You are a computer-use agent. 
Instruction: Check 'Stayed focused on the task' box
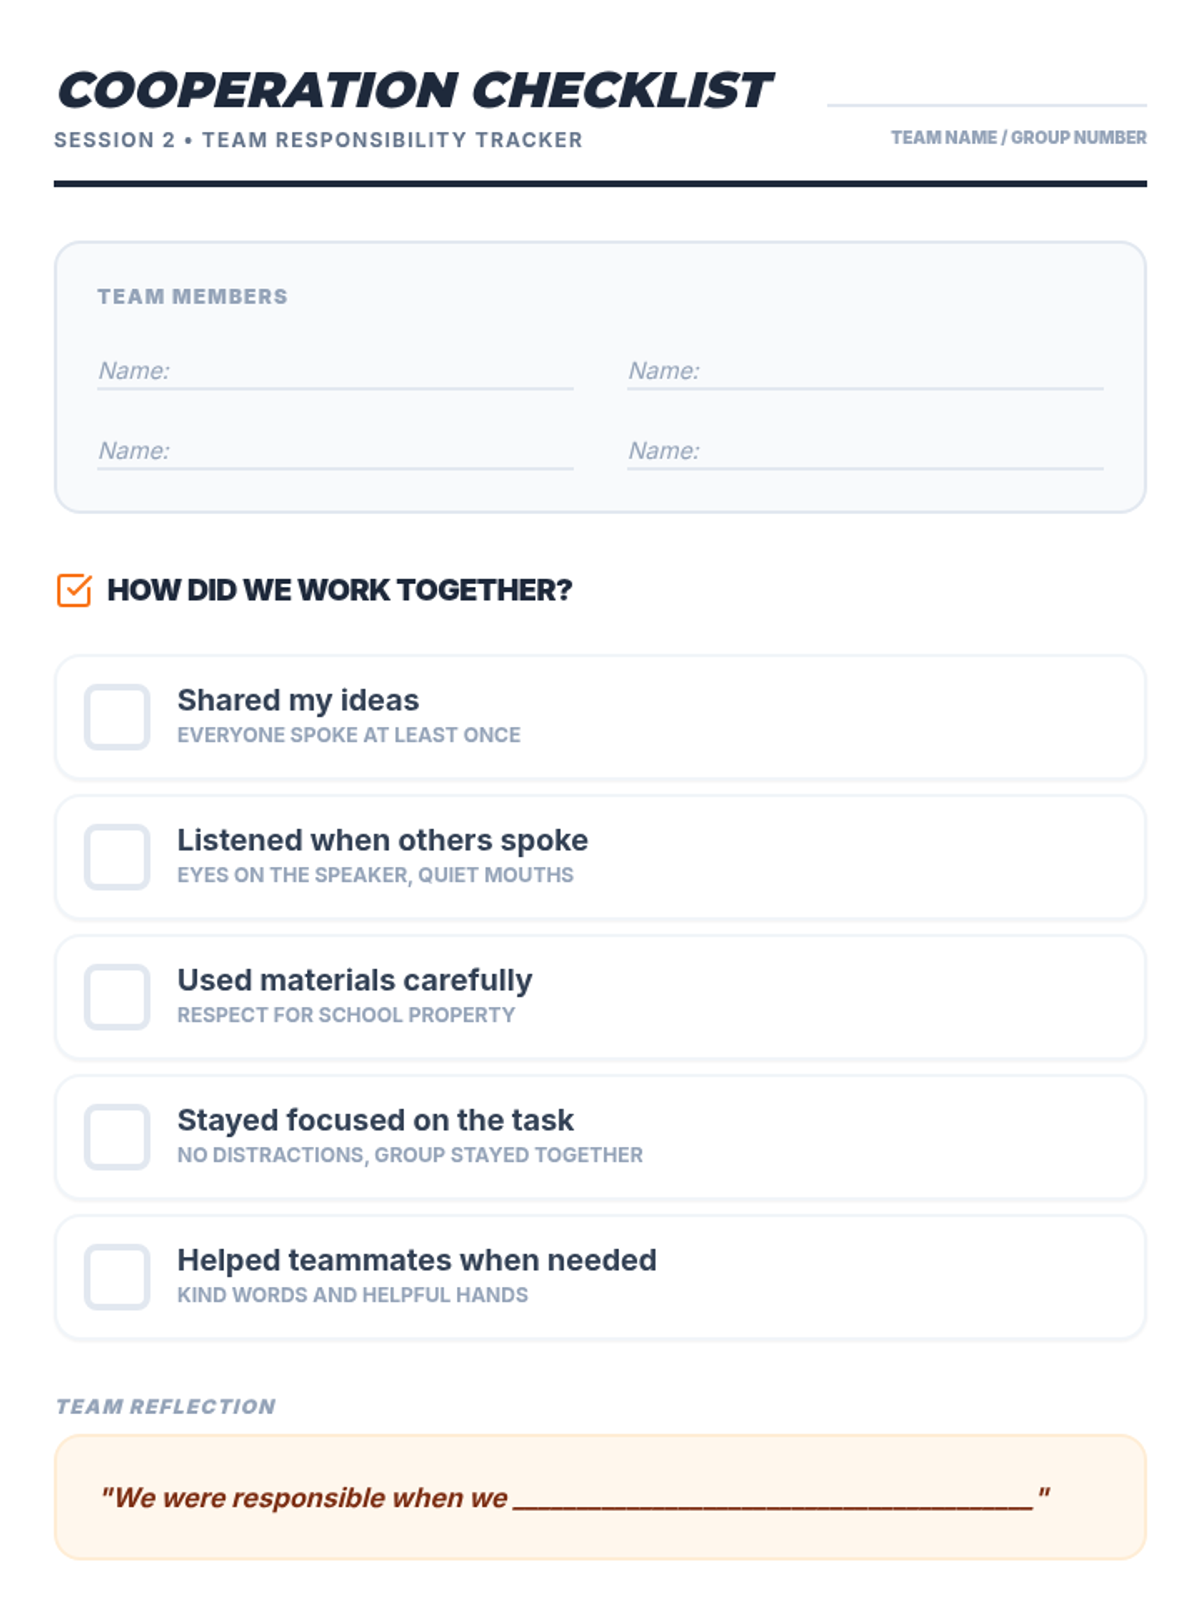pyautogui.click(x=117, y=1137)
